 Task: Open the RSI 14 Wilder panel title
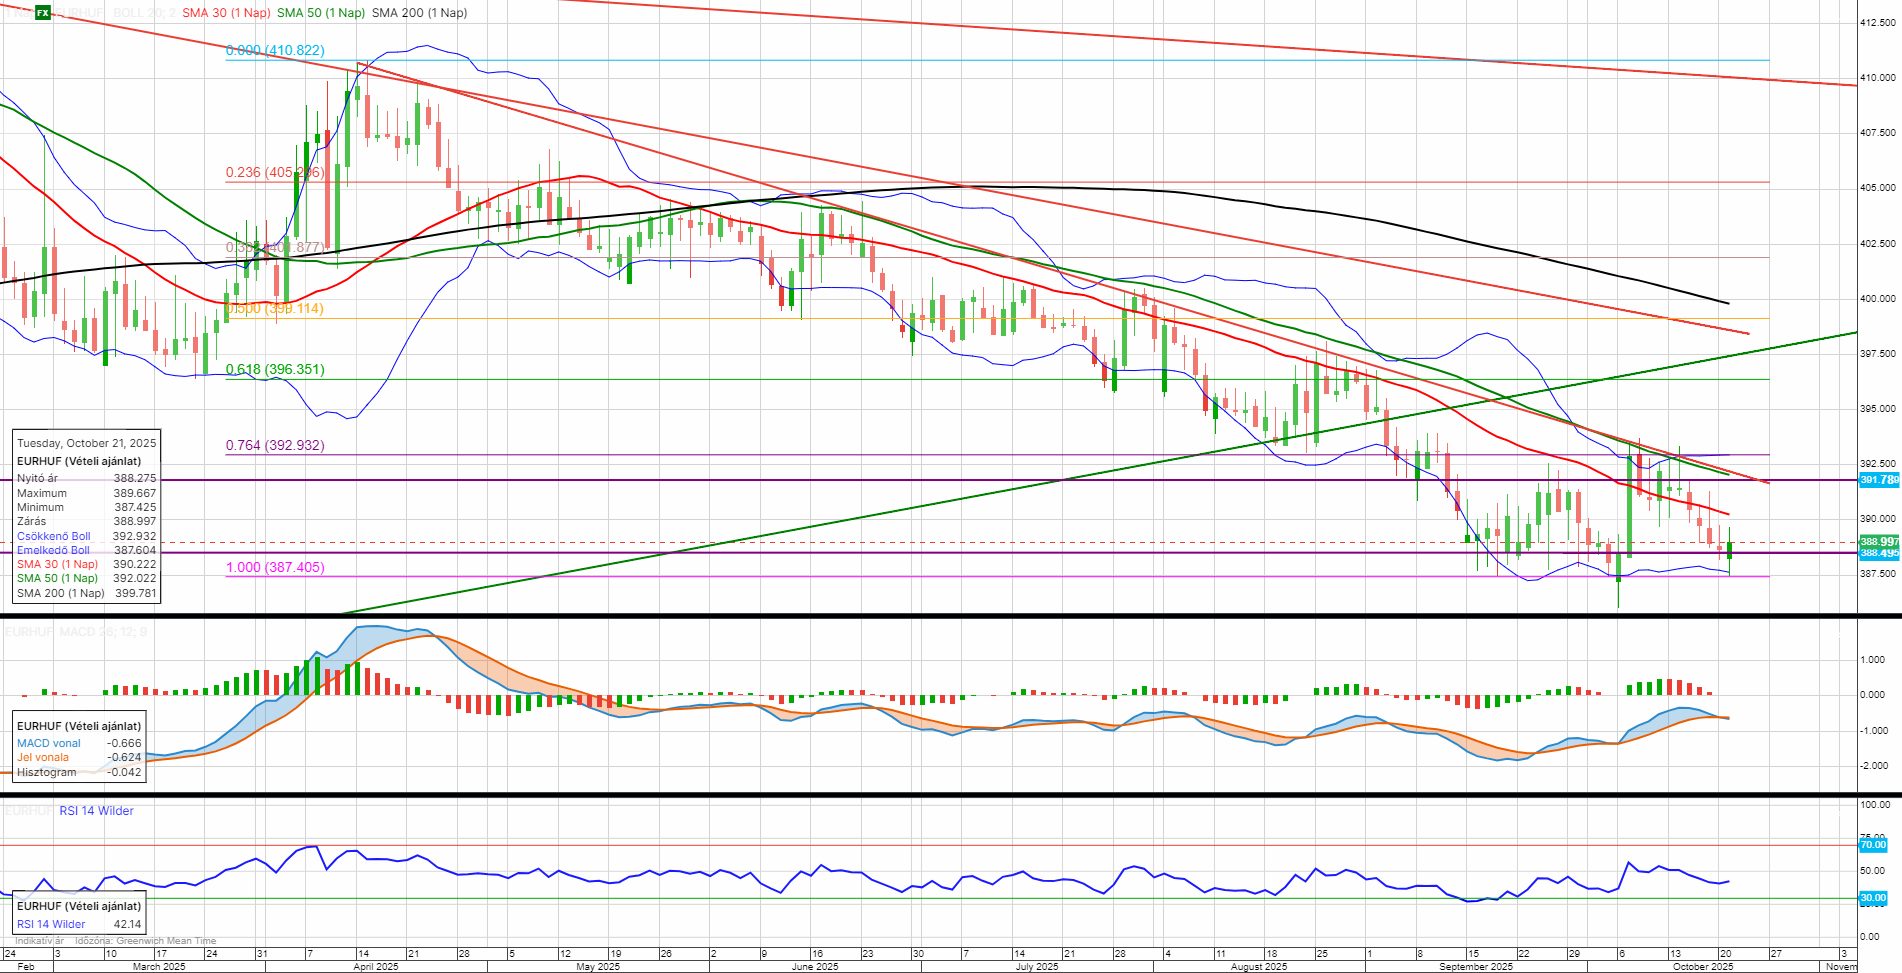96,811
